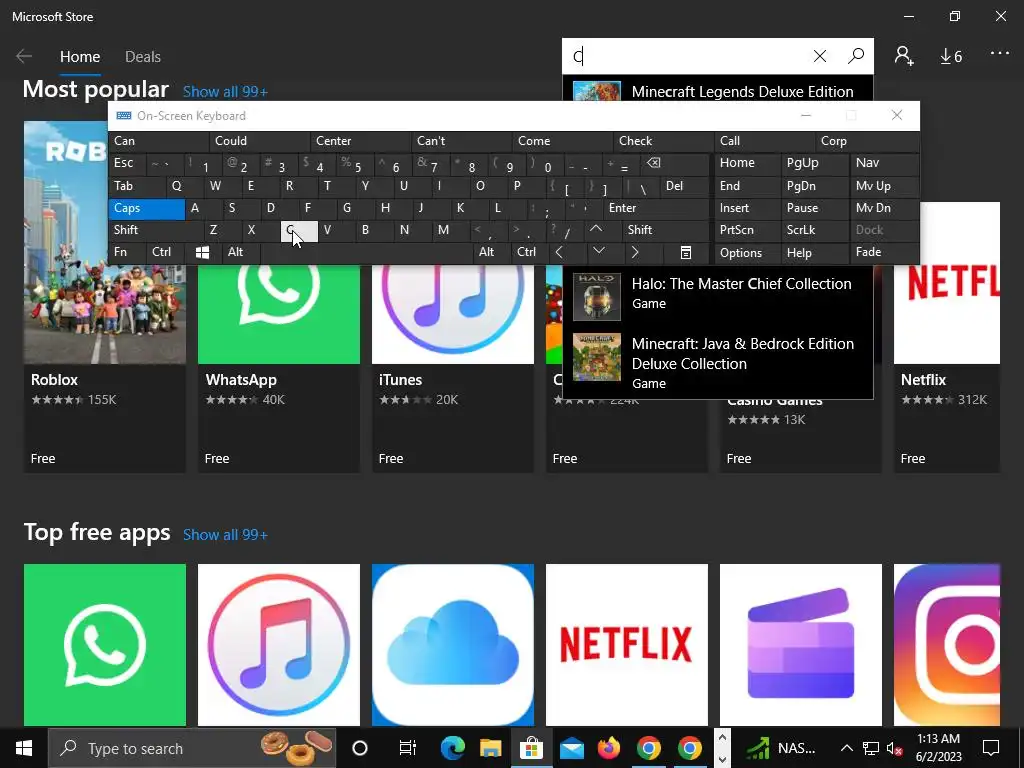The height and width of the screenshot is (768, 1024).
Task: Click the context menu key on keyboard
Action: (x=686, y=252)
